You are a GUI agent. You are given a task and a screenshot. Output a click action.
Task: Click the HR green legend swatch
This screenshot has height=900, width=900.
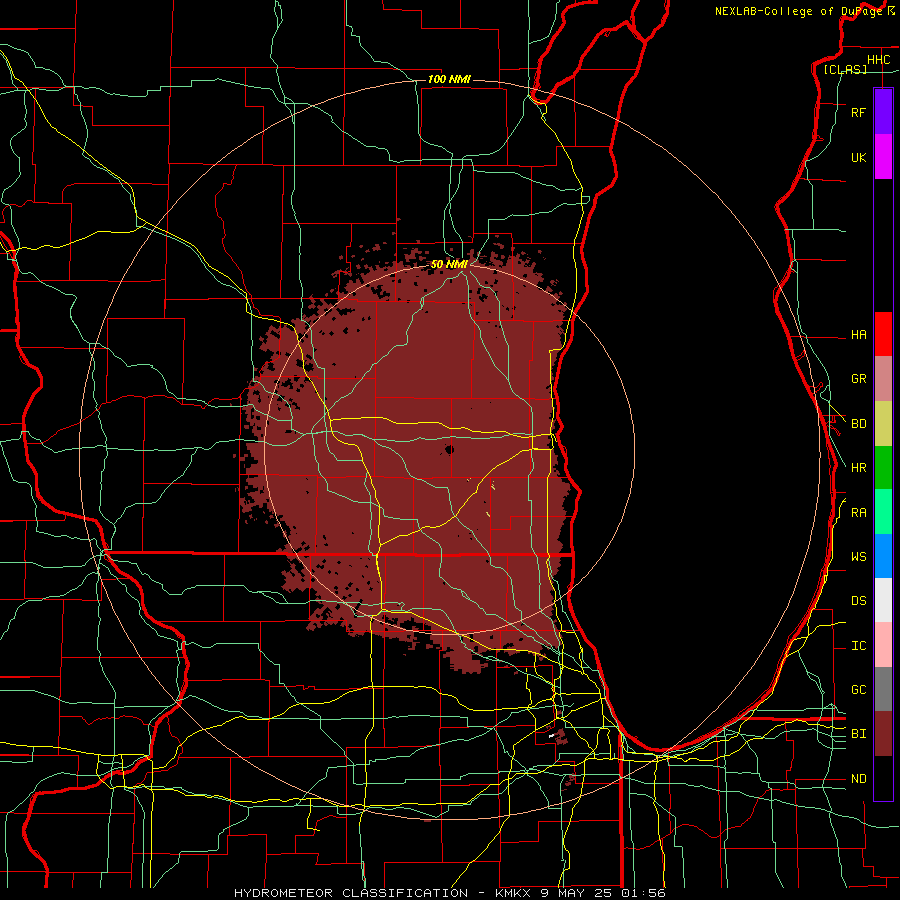pos(883,468)
